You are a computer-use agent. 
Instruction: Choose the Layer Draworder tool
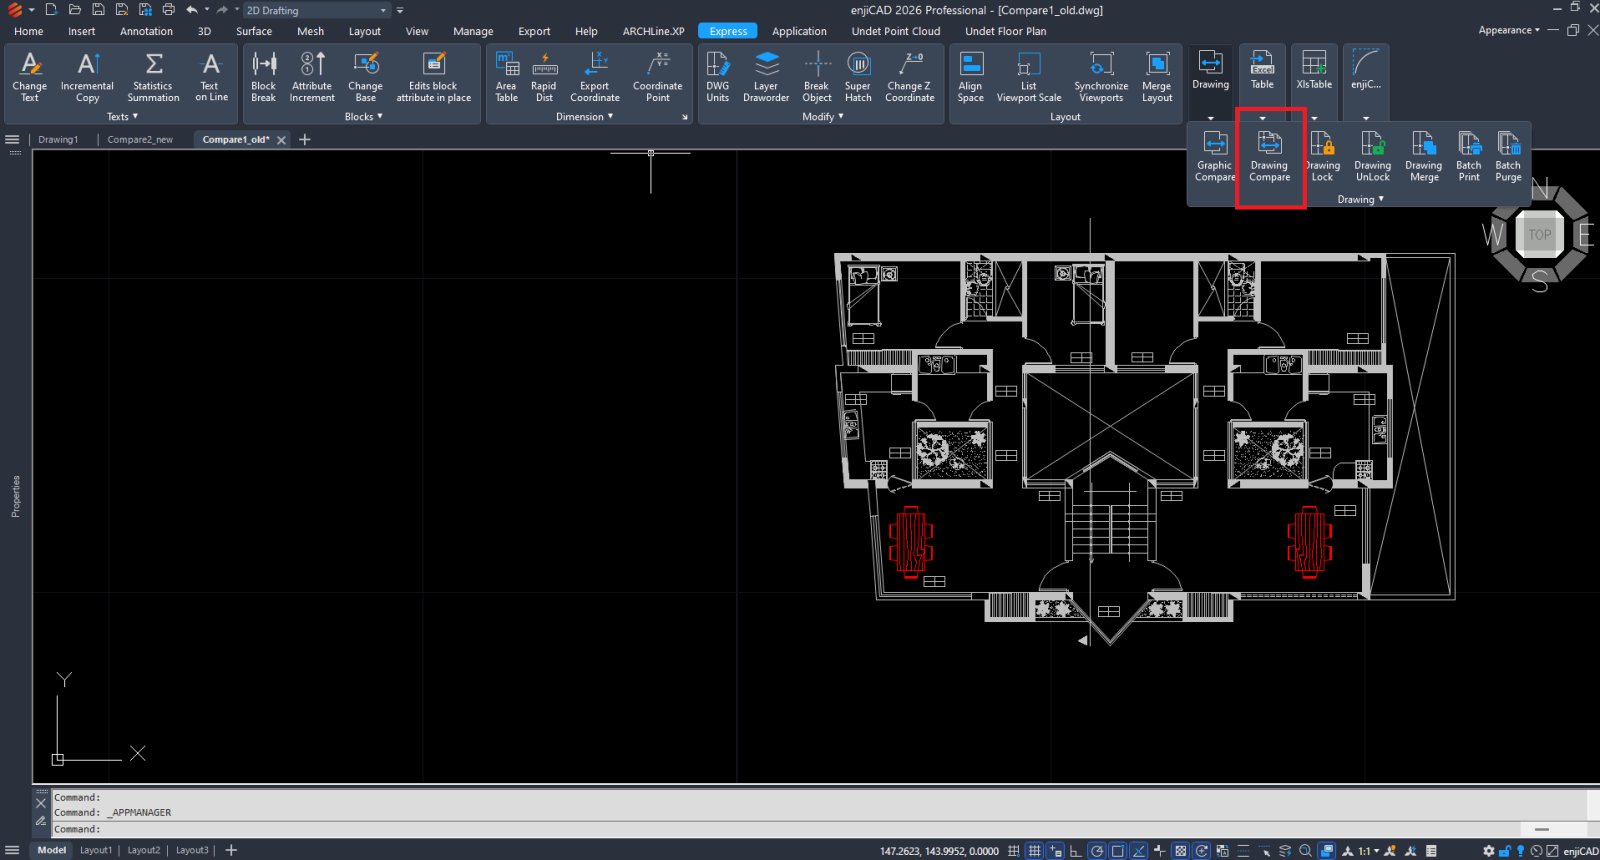coord(766,77)
